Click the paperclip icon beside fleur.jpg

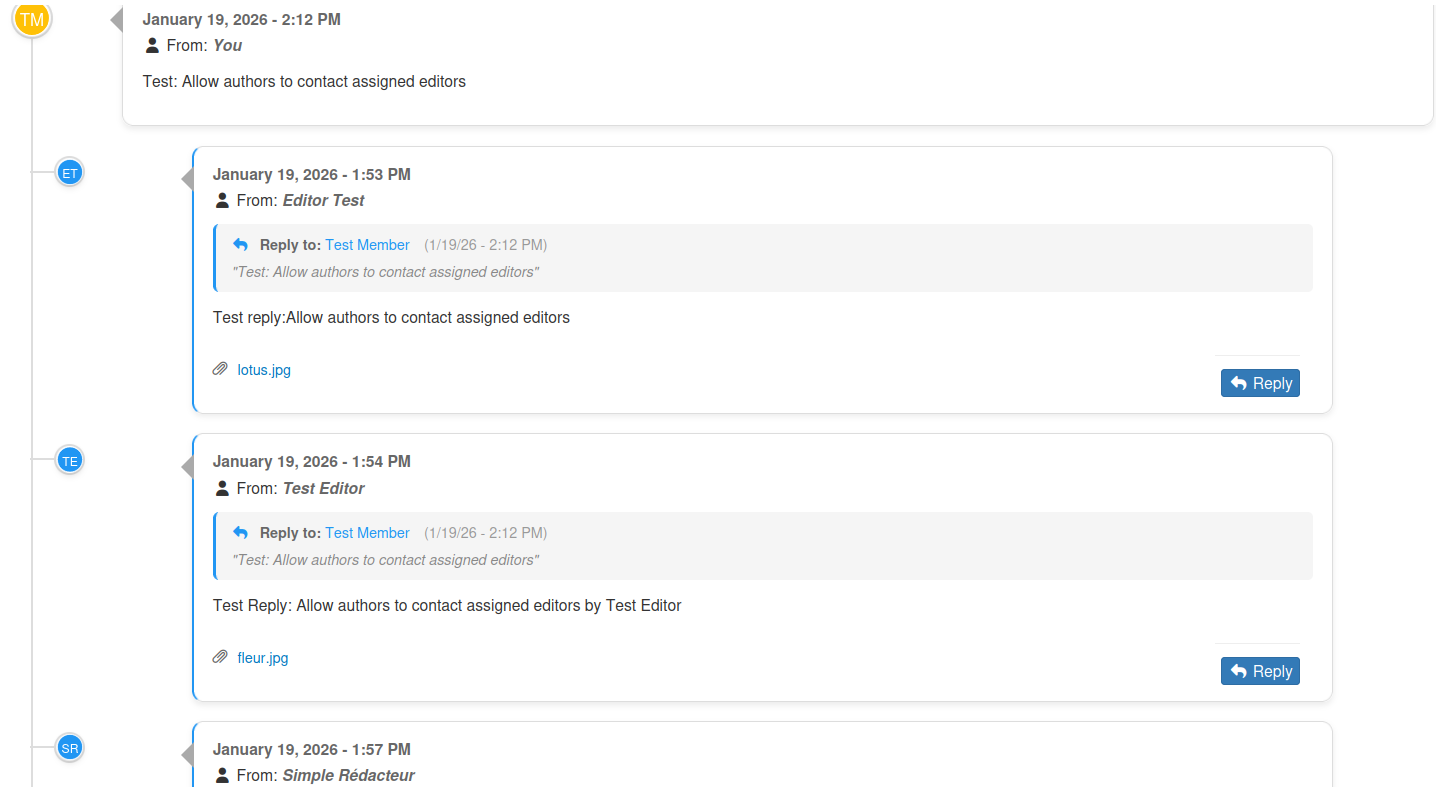click(220, 658)
